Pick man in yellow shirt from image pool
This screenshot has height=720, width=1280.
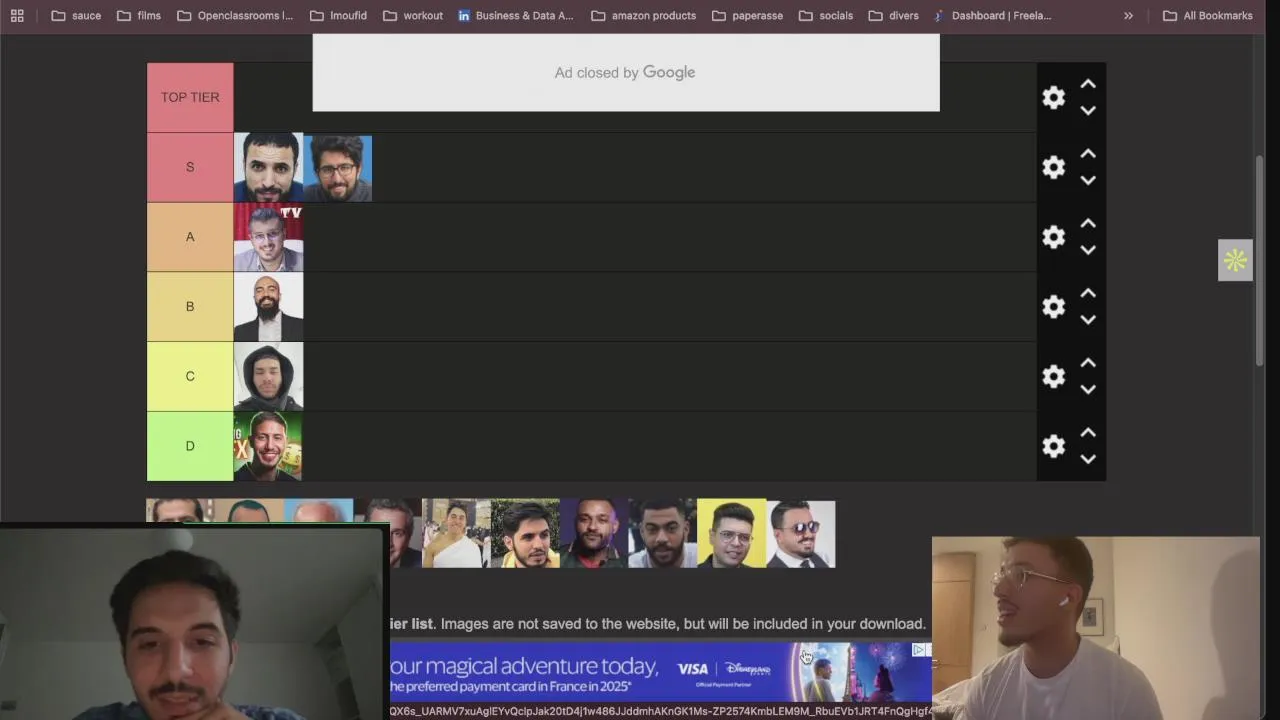click(x=525, y=533)
